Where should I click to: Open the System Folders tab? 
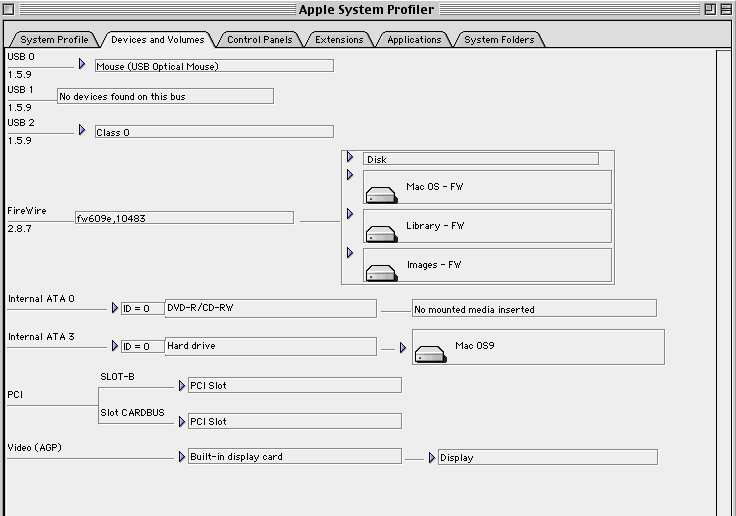click(x=499, y=39)
